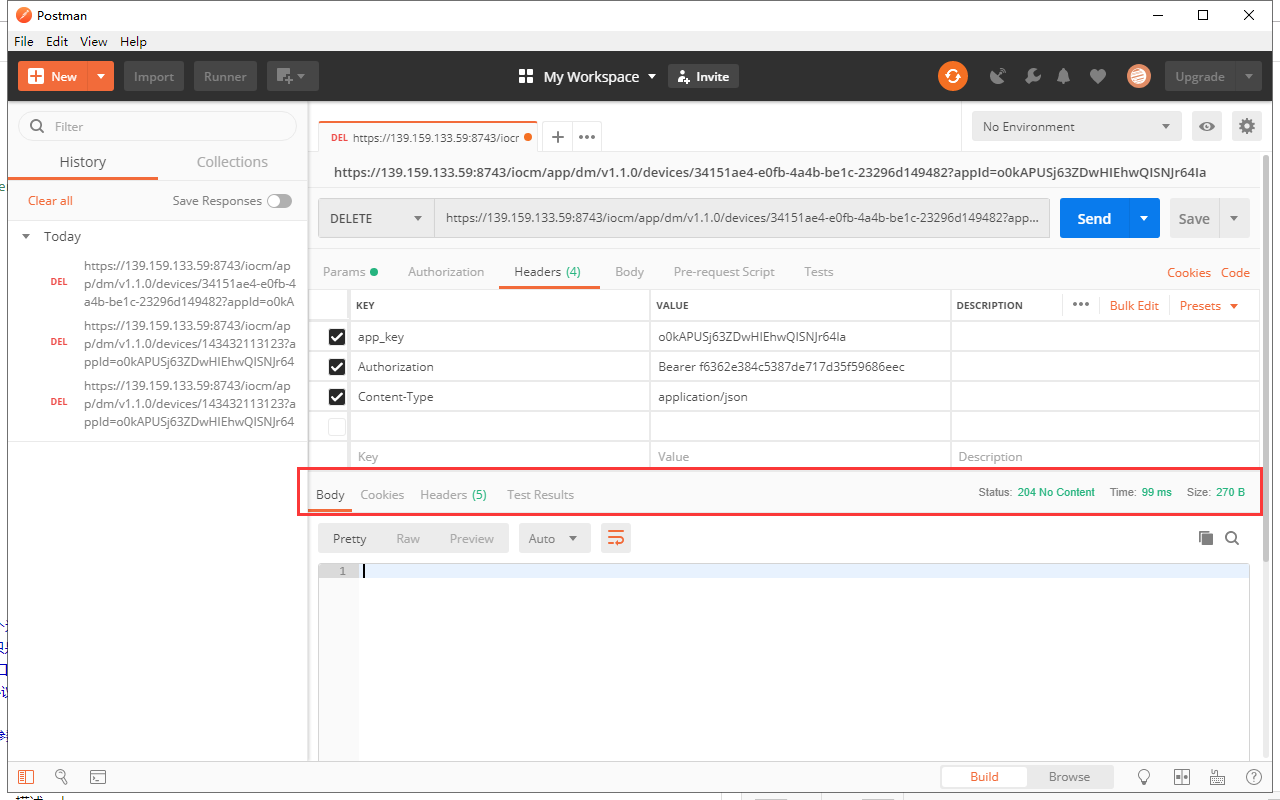Uncheck the Authorization header checkbox

click(337, 367)
